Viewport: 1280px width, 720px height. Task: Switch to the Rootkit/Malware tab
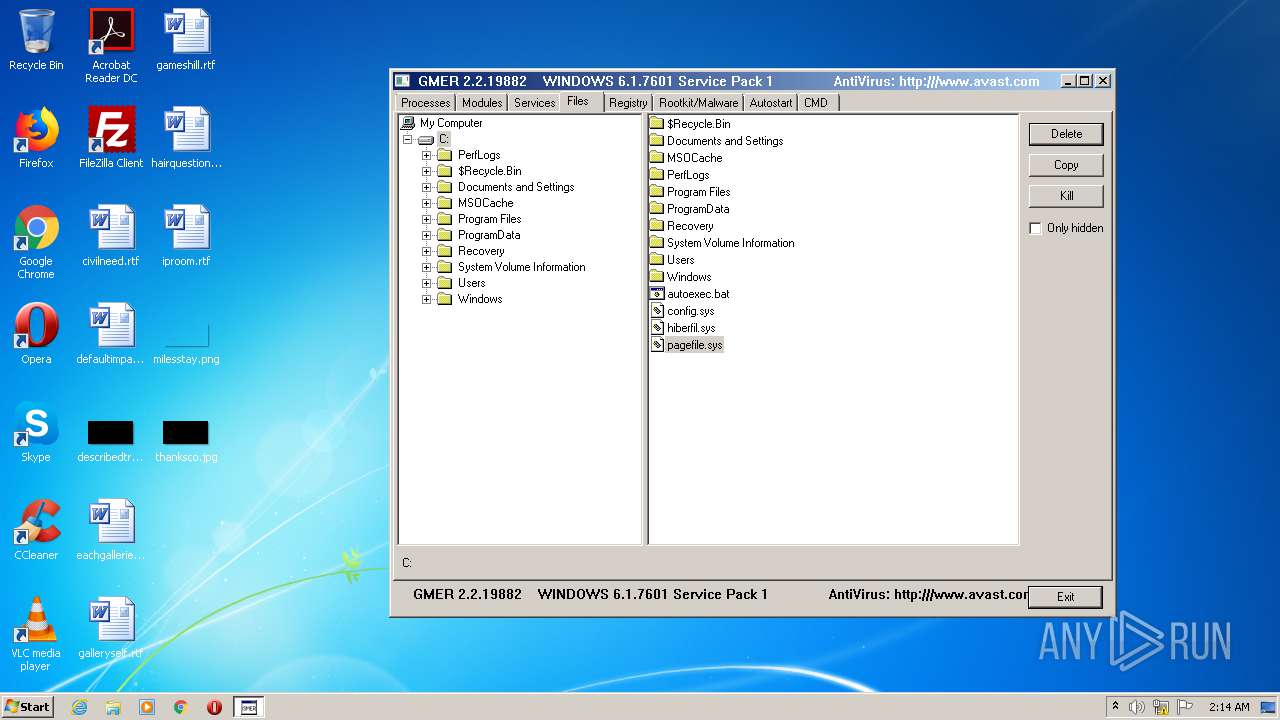coord(698,103)
